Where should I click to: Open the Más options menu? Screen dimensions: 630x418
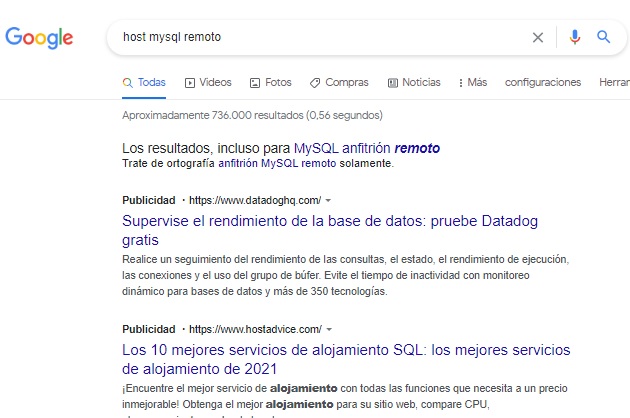point(473,82)
